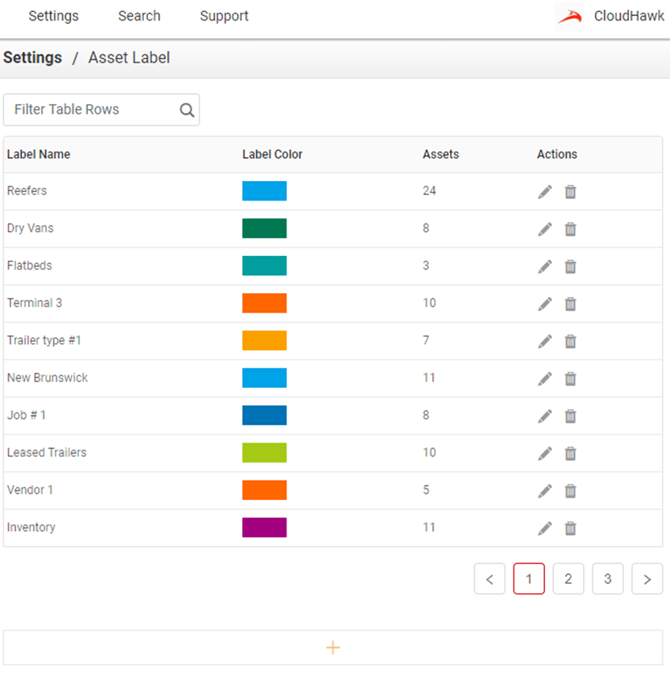Screen dimensions: 670x681
Task: Delete the New Brunswick label
Action: click(x=570, y=378)
